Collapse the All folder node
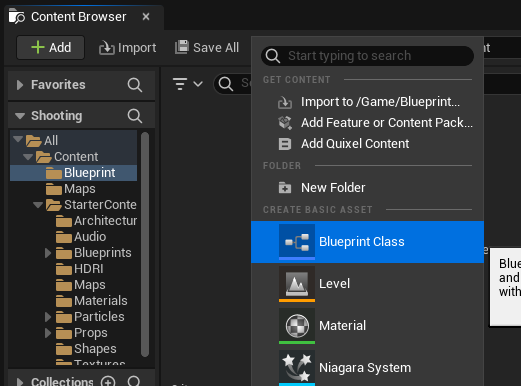 (x=18, y=139)
